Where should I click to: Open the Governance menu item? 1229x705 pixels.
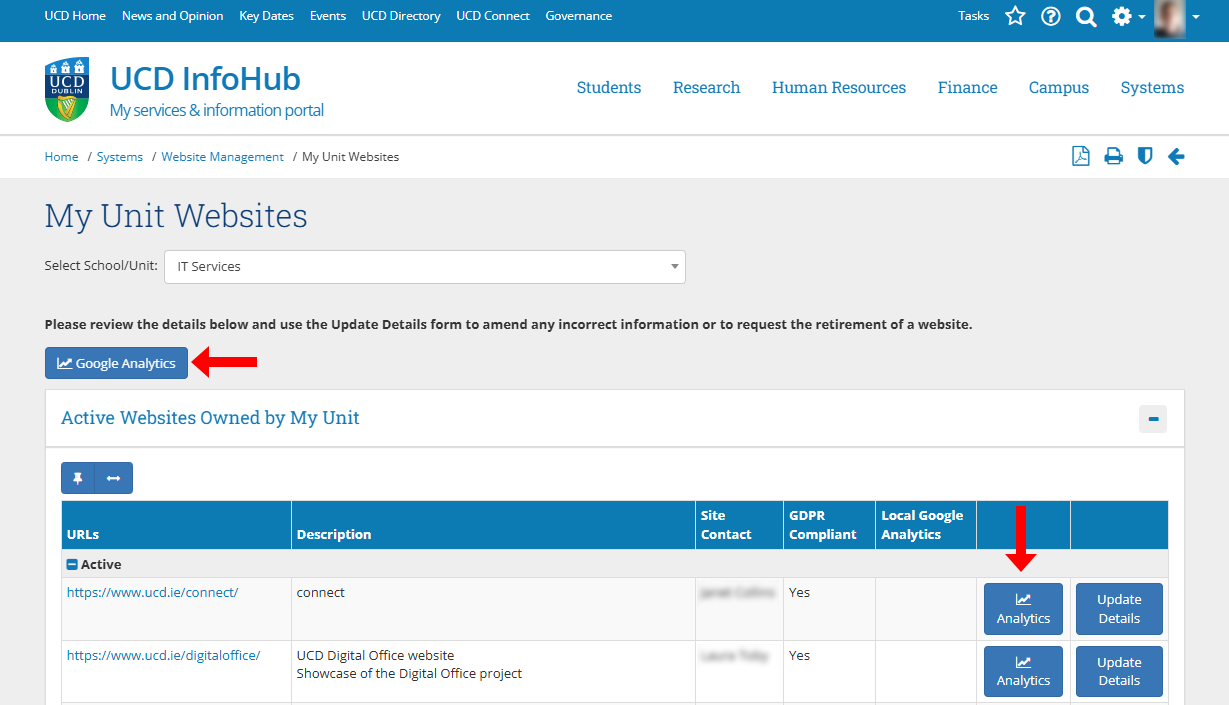coord(578,16)
